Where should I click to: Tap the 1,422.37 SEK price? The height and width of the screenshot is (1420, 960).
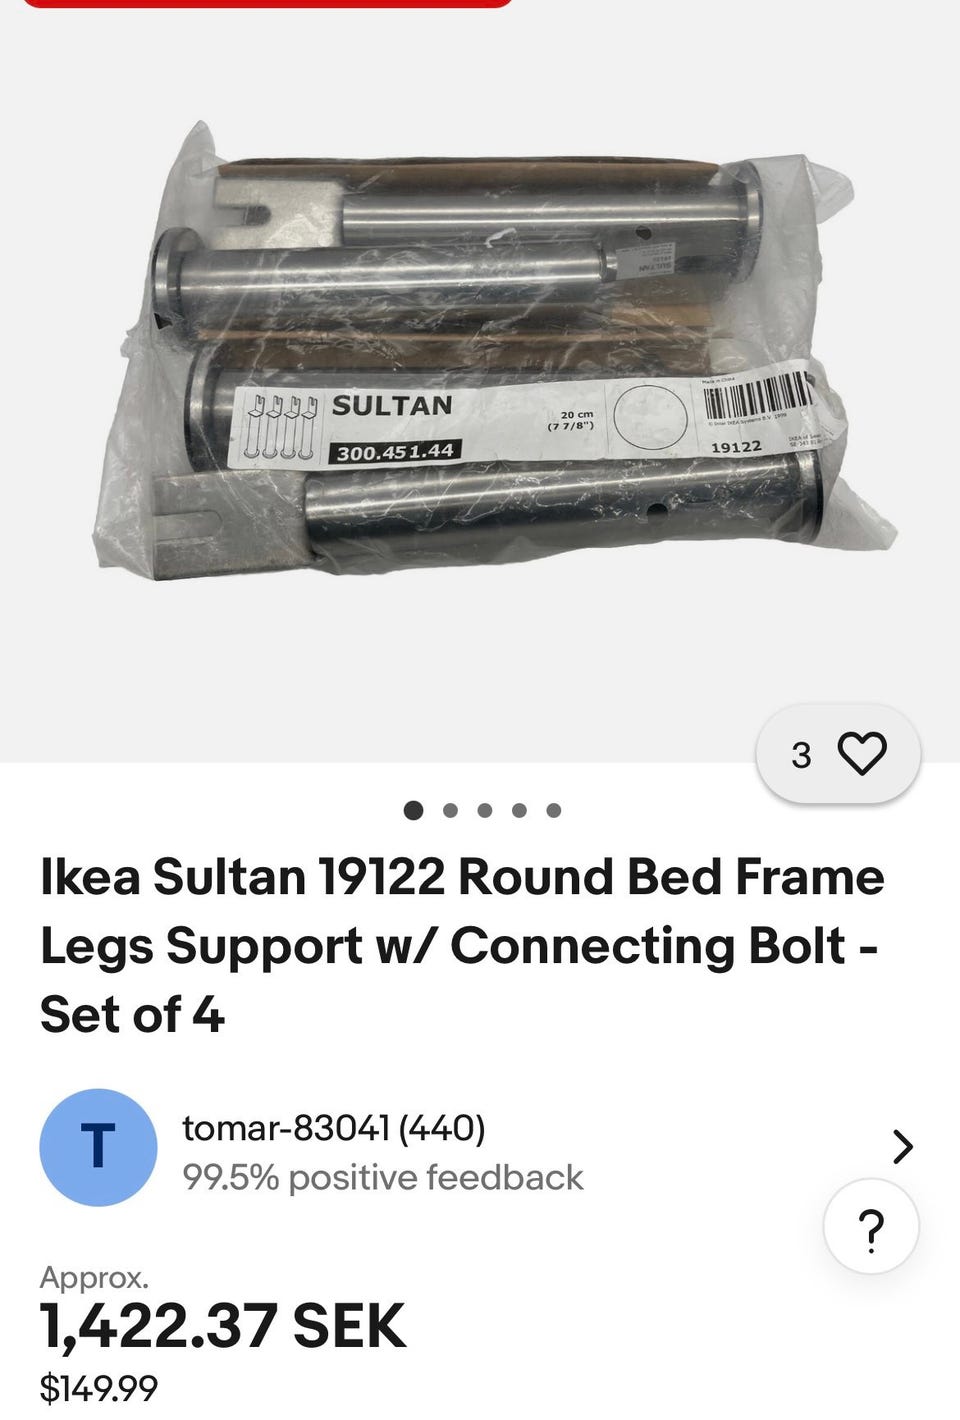pos(223,1326)
